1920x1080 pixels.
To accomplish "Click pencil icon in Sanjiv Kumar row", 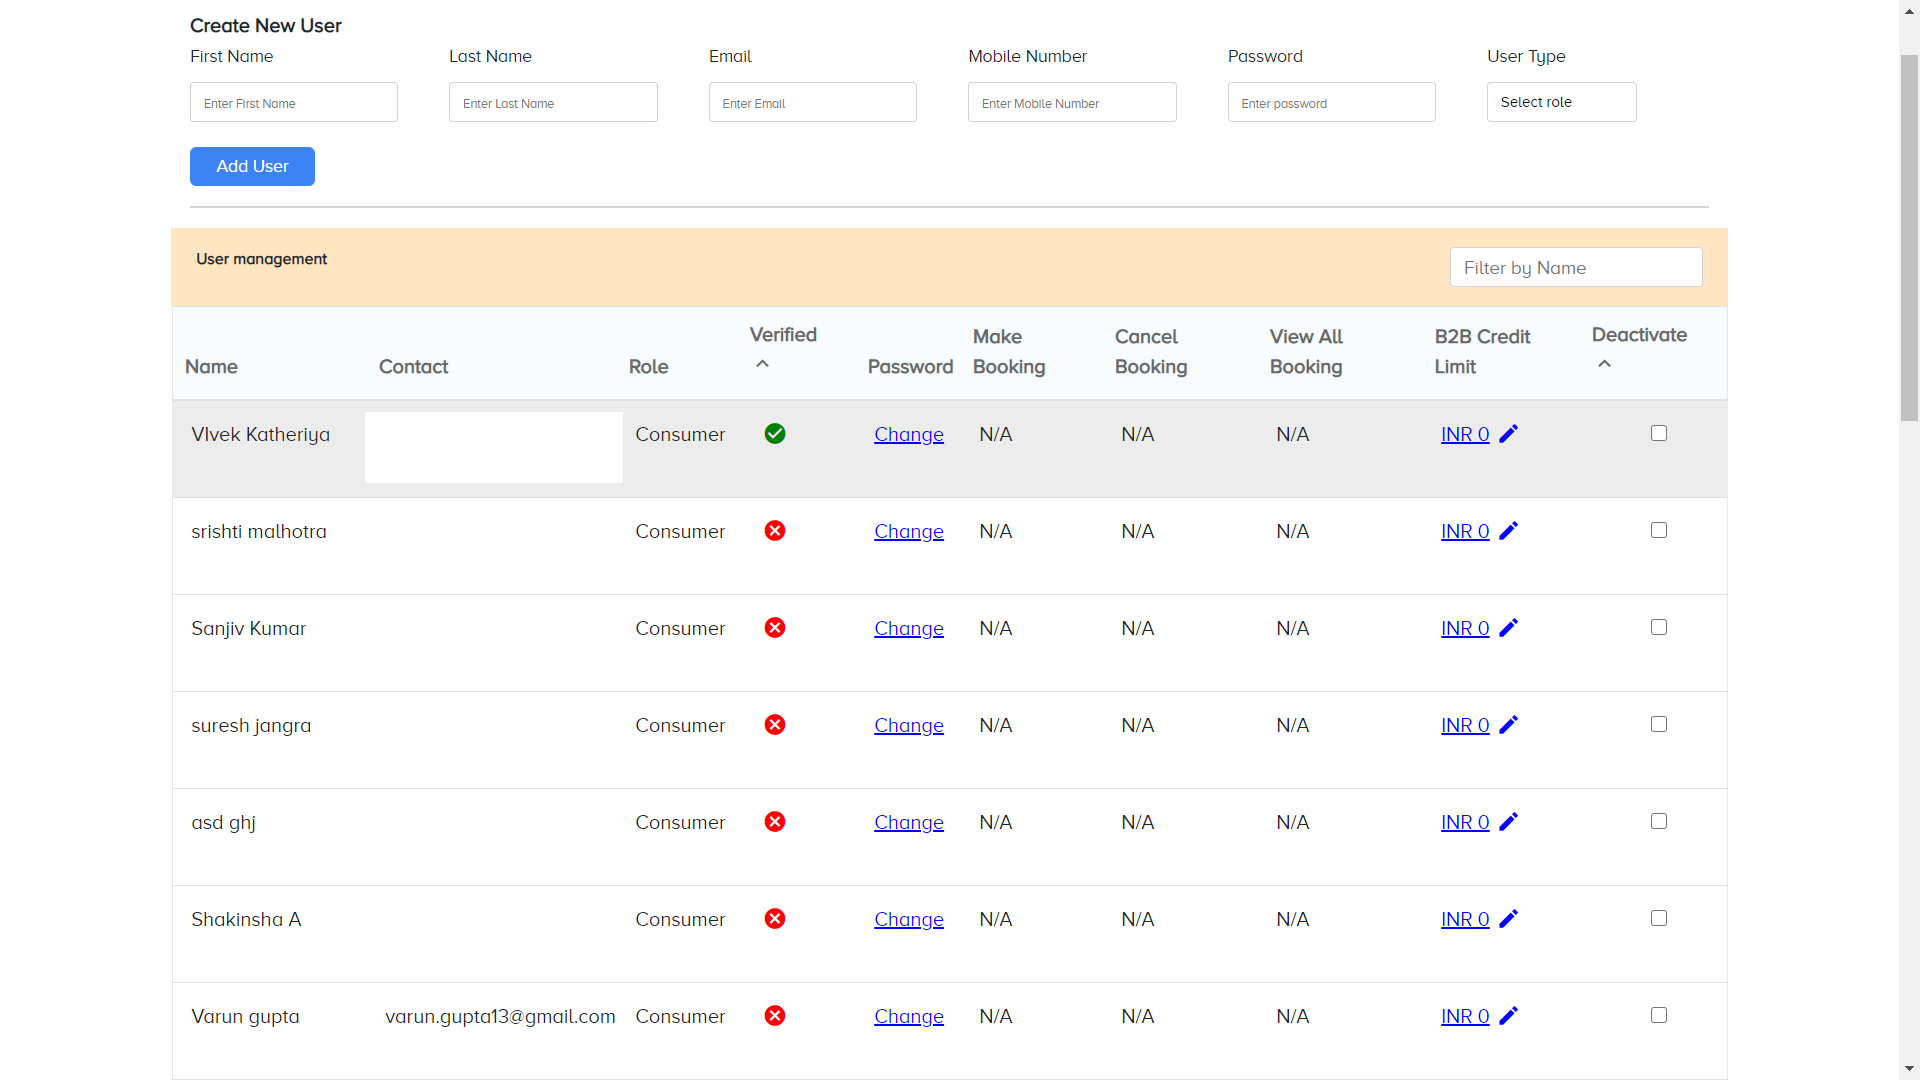I will 1508,628.
